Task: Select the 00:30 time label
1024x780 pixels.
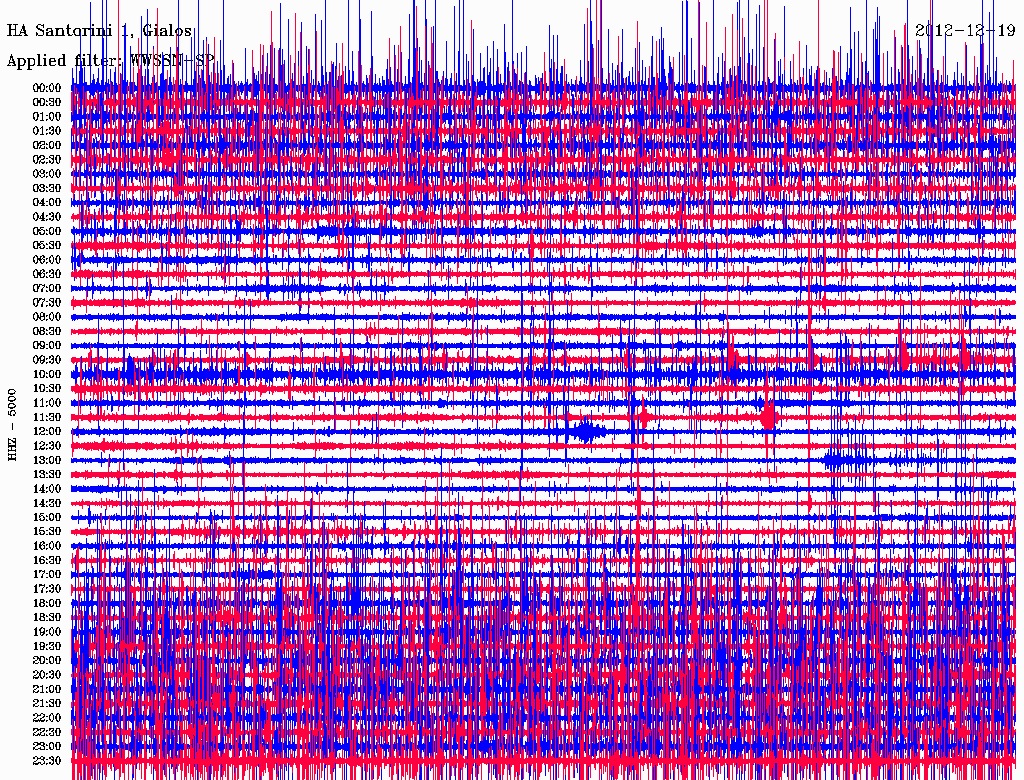Action: click(47, 103)
